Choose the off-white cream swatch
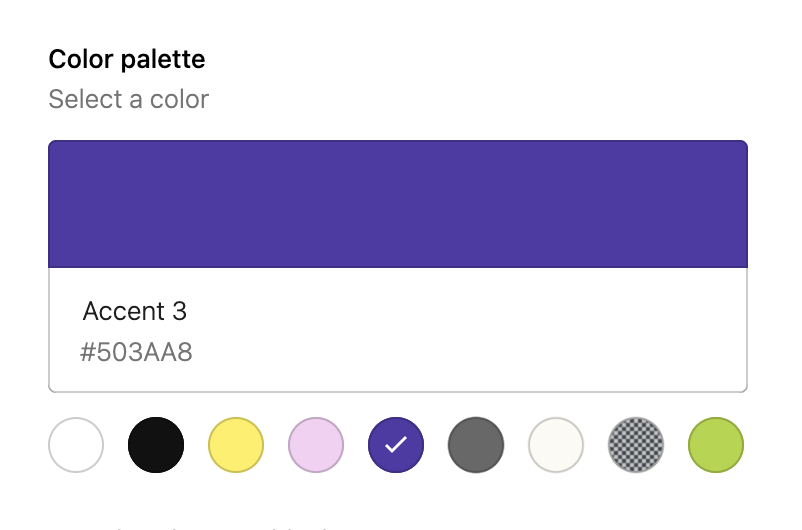802x530 pixels. (556, 445)
